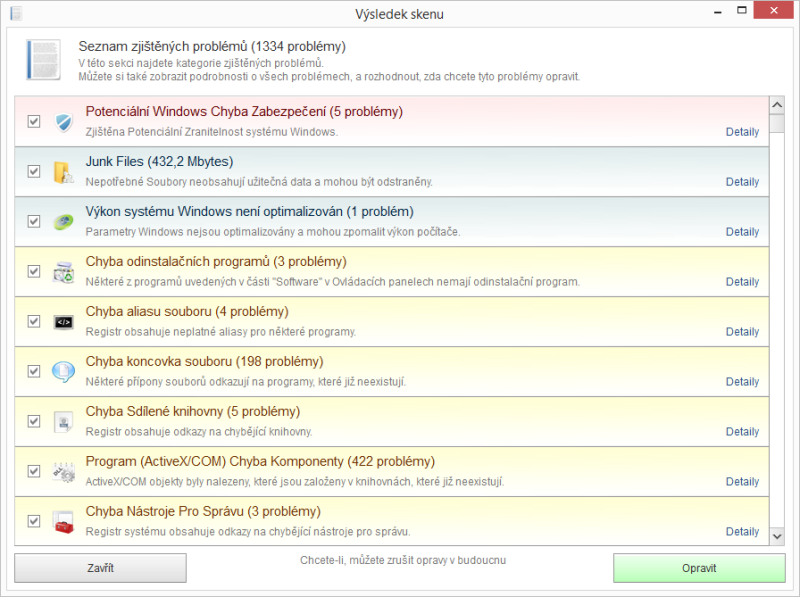The width and height of the screenshot is (800, 597).
Task: View Detaily for Program (ActiveX/COM) errors
Action: click(x=742, y=482)
